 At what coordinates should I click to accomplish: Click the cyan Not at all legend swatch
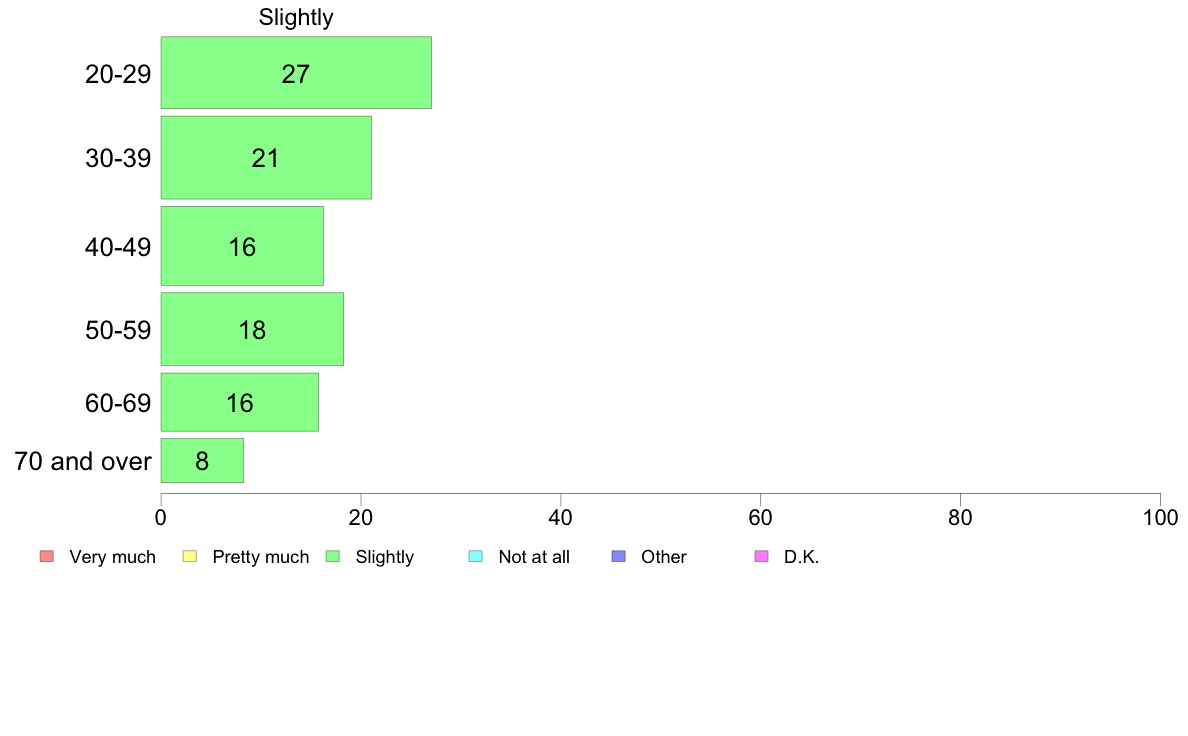coord(476,556)
